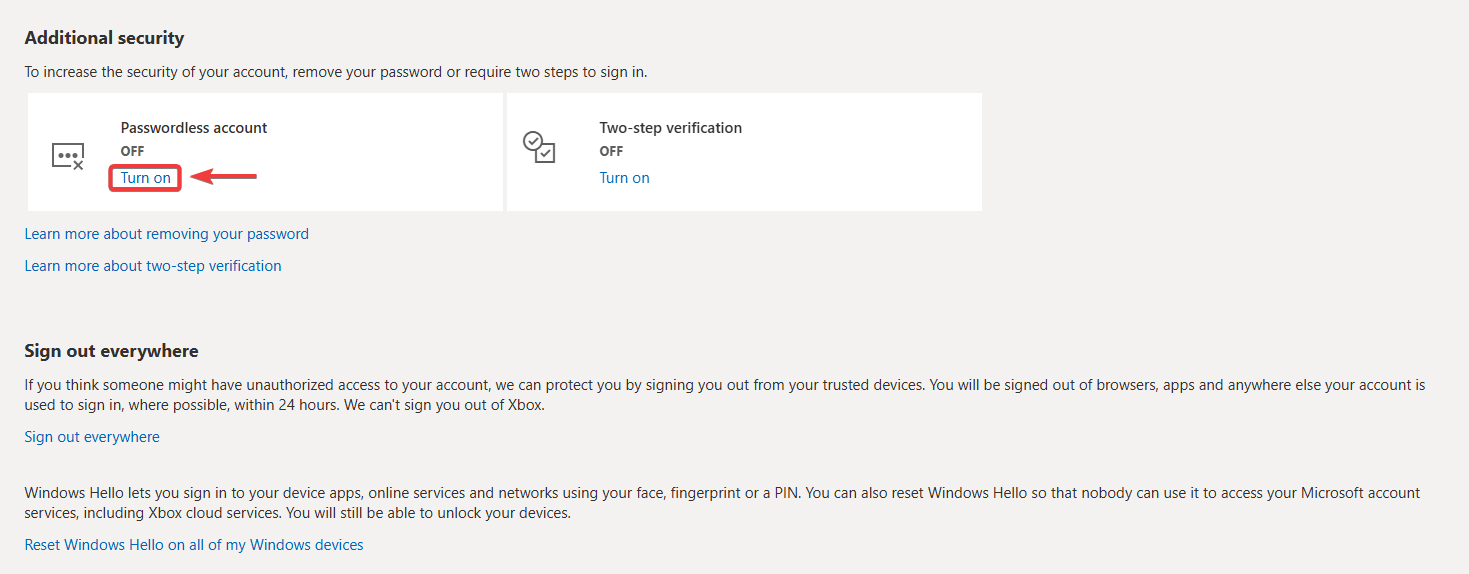
Task: Click the Sign out everywhere heading
Action: (111, 351)
